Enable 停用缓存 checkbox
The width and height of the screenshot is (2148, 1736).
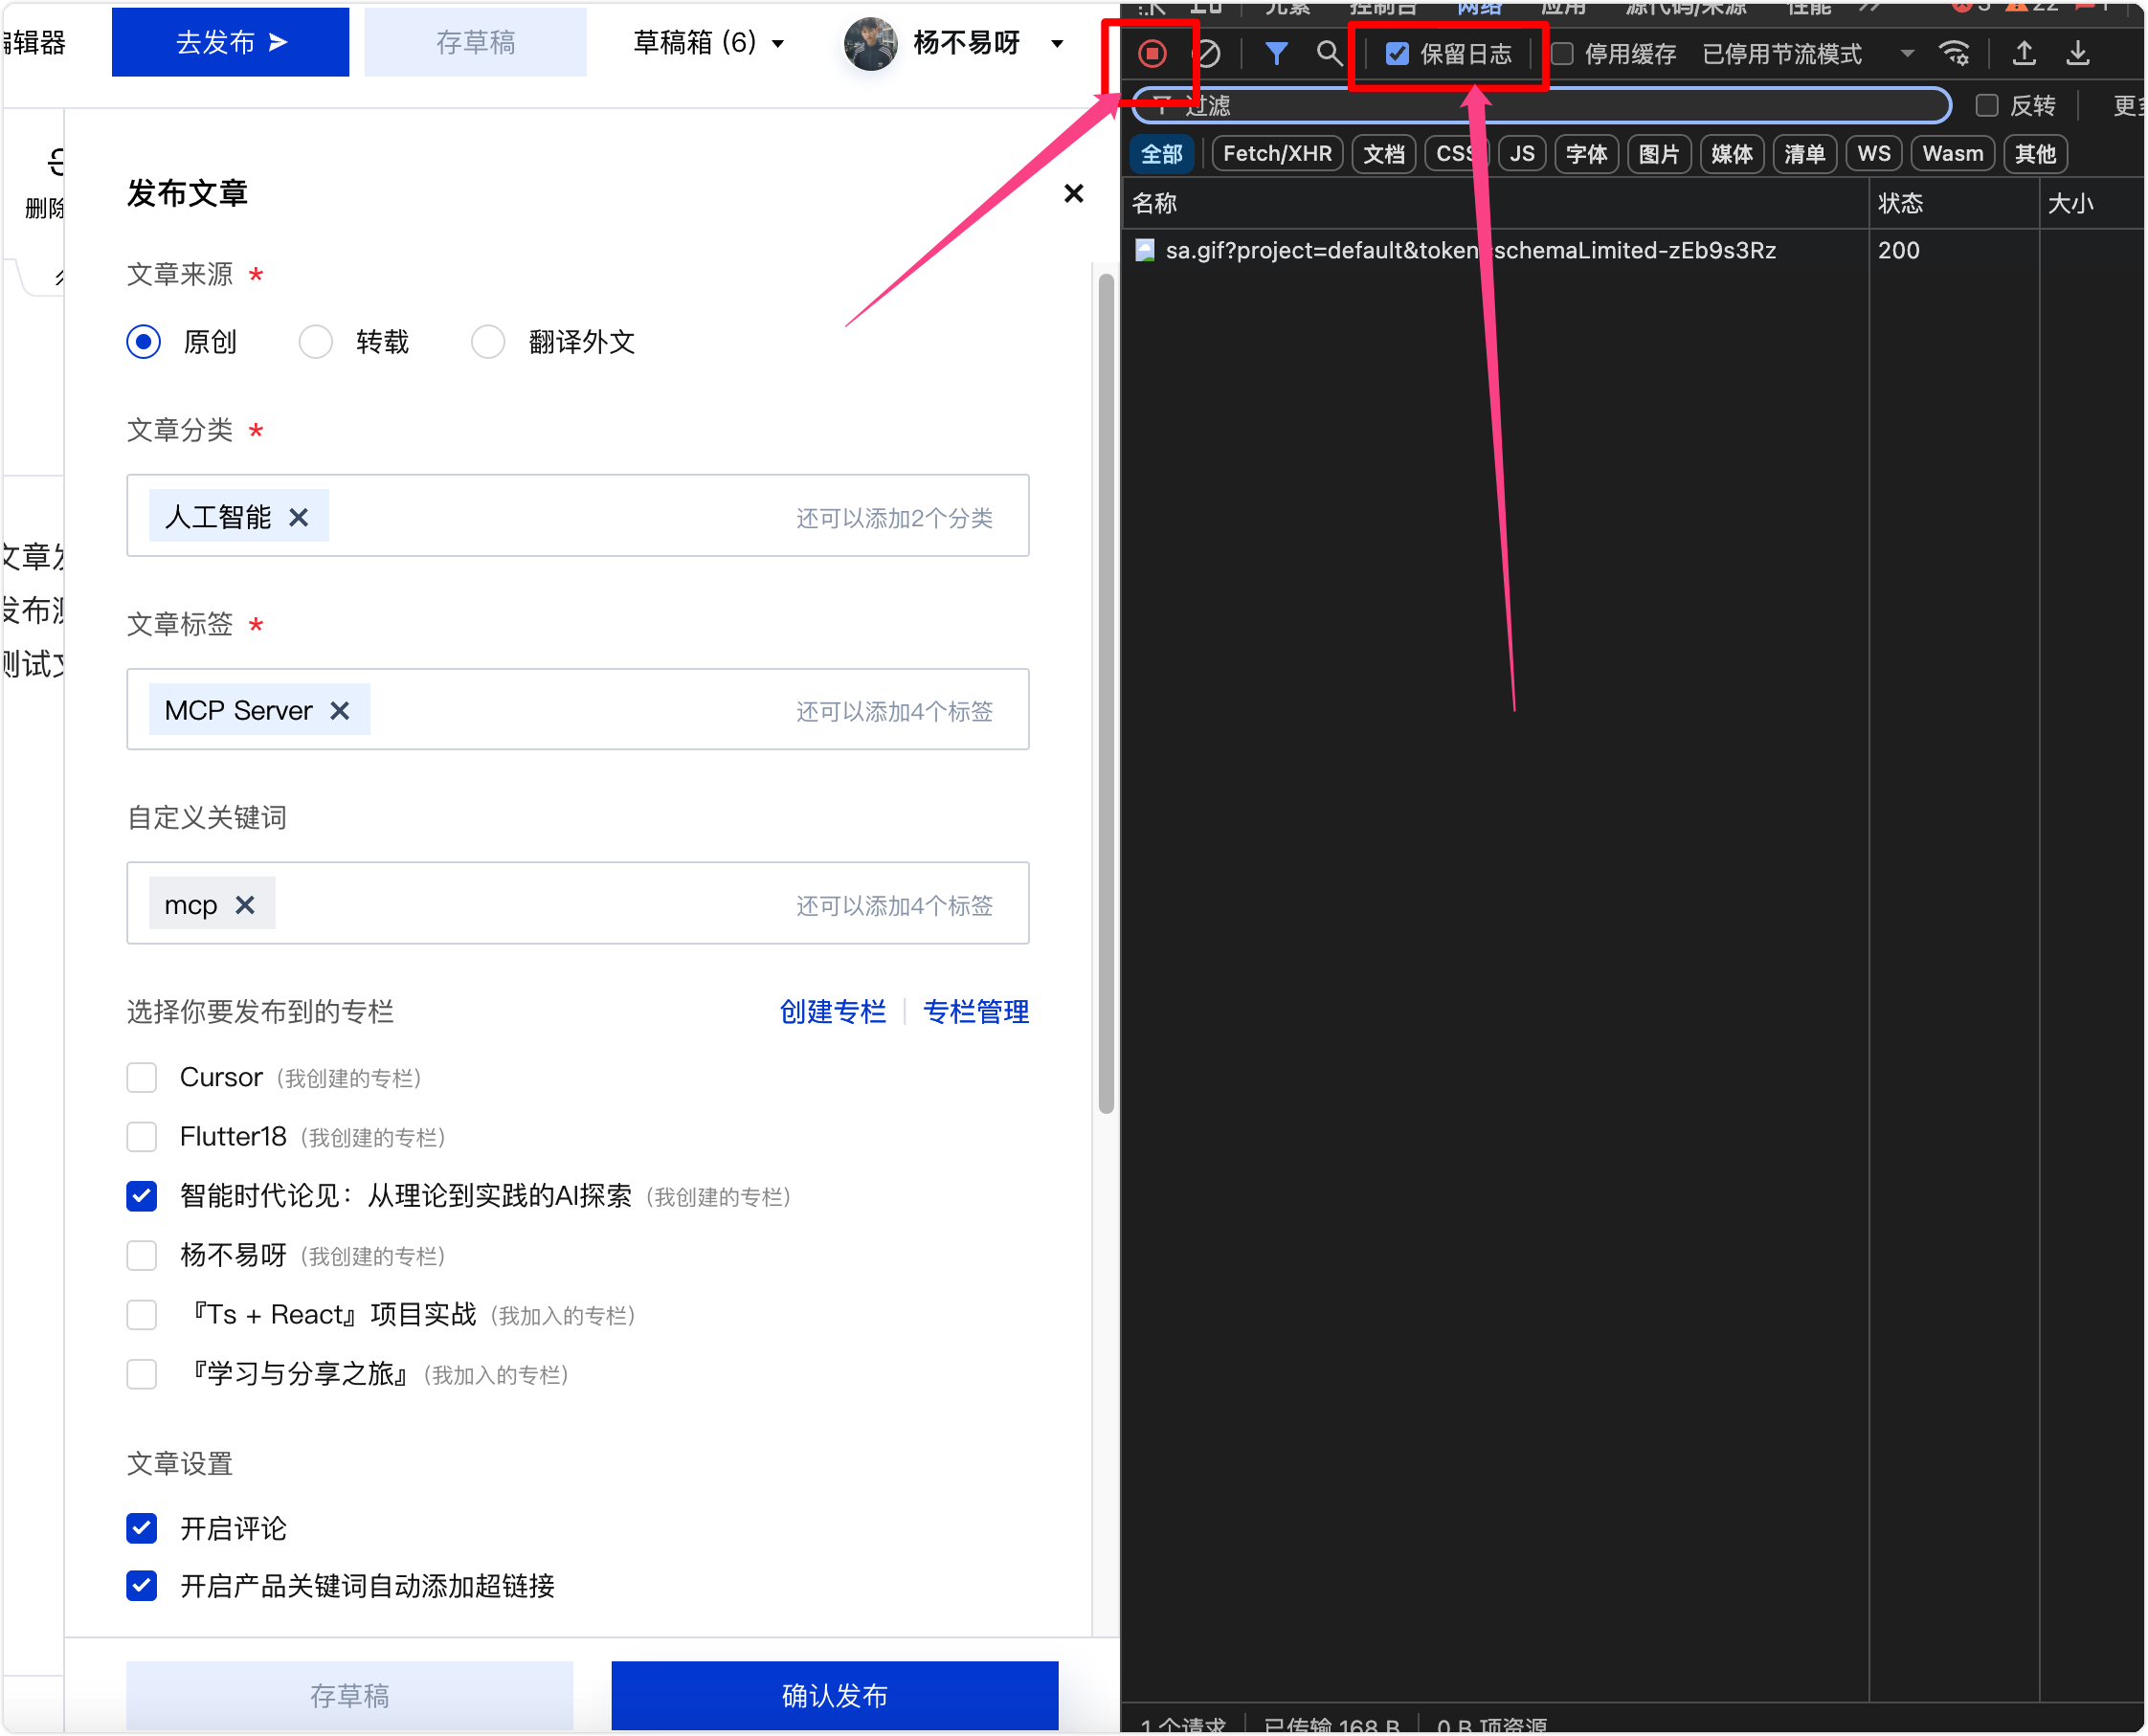tap(1562, 54)
